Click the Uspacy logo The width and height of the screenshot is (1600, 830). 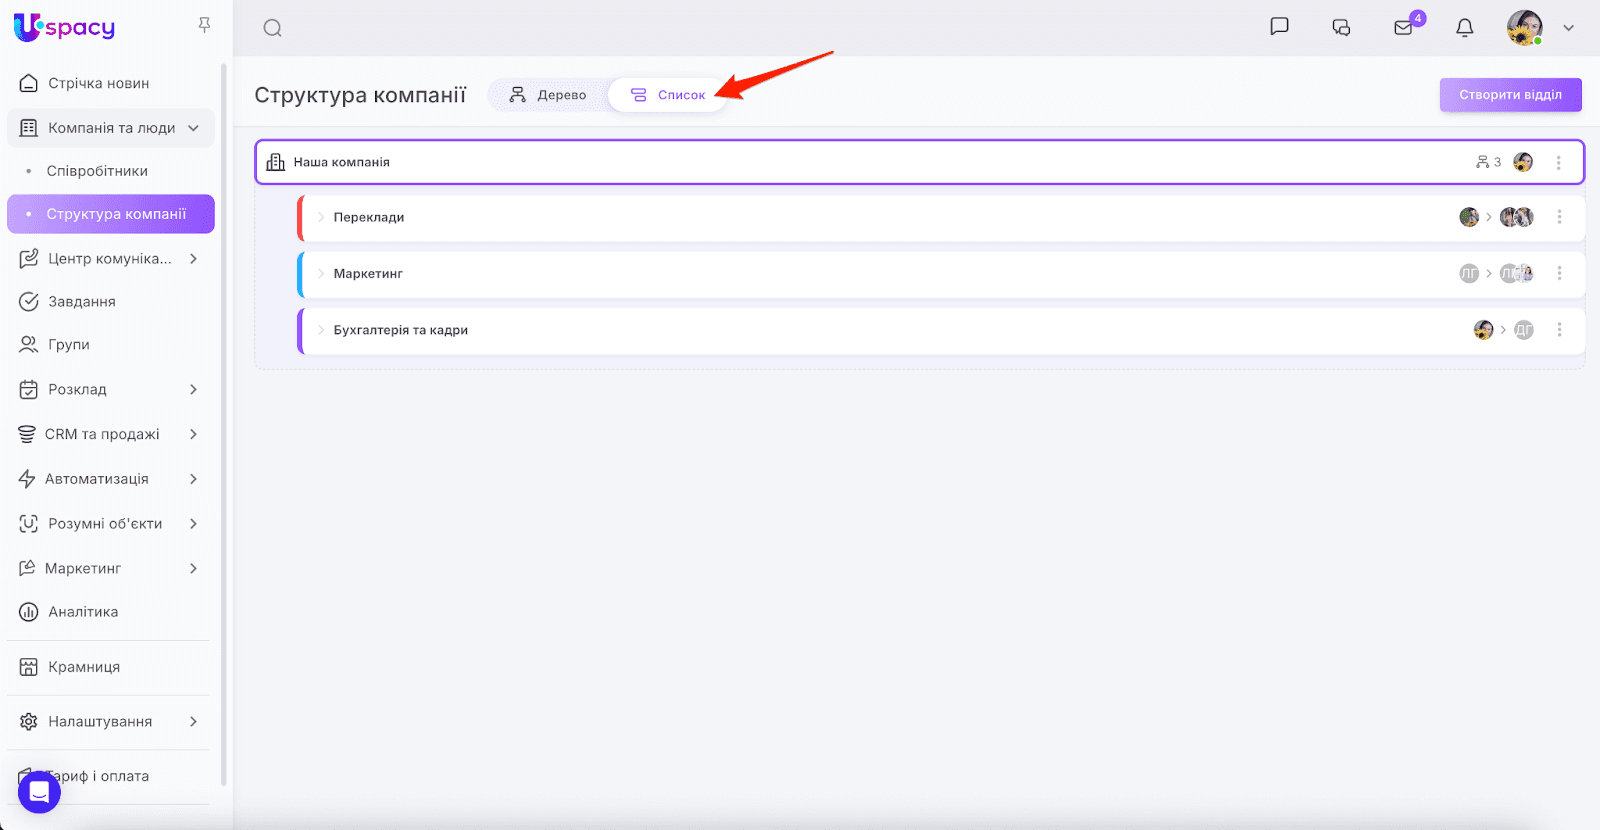tap(65, 27)
